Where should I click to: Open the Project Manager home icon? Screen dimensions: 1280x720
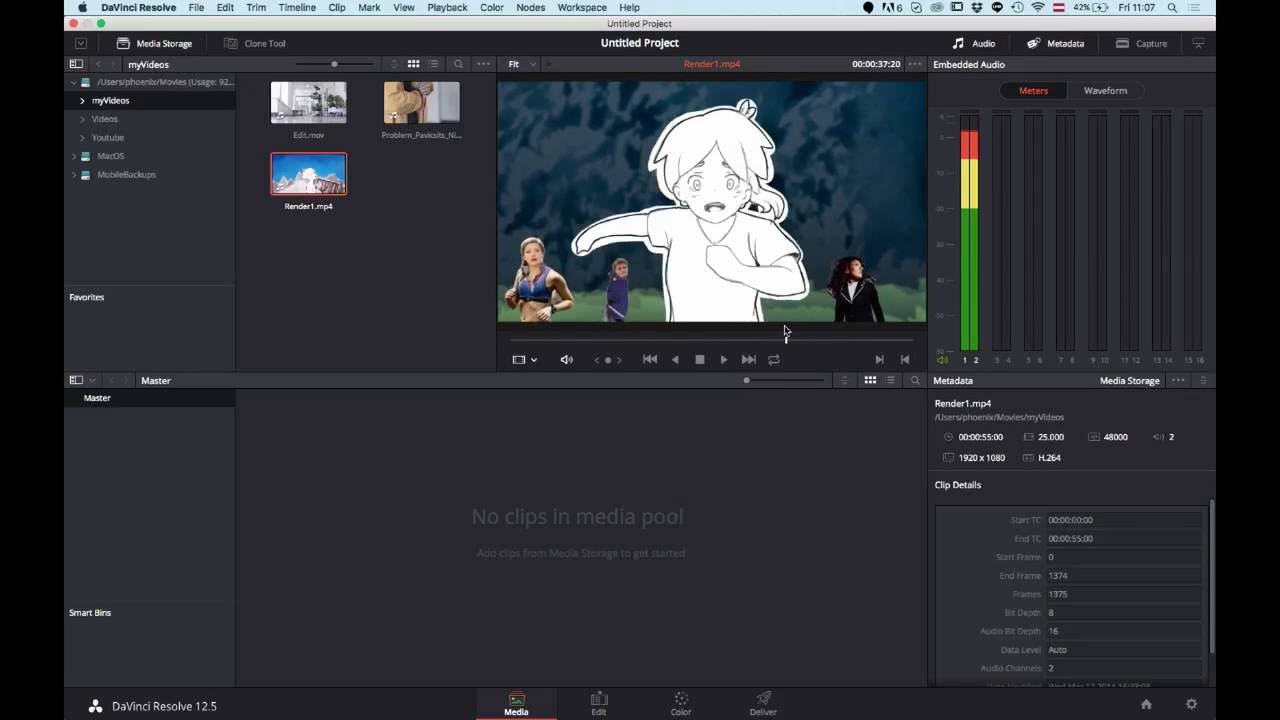click(1146, 704)
